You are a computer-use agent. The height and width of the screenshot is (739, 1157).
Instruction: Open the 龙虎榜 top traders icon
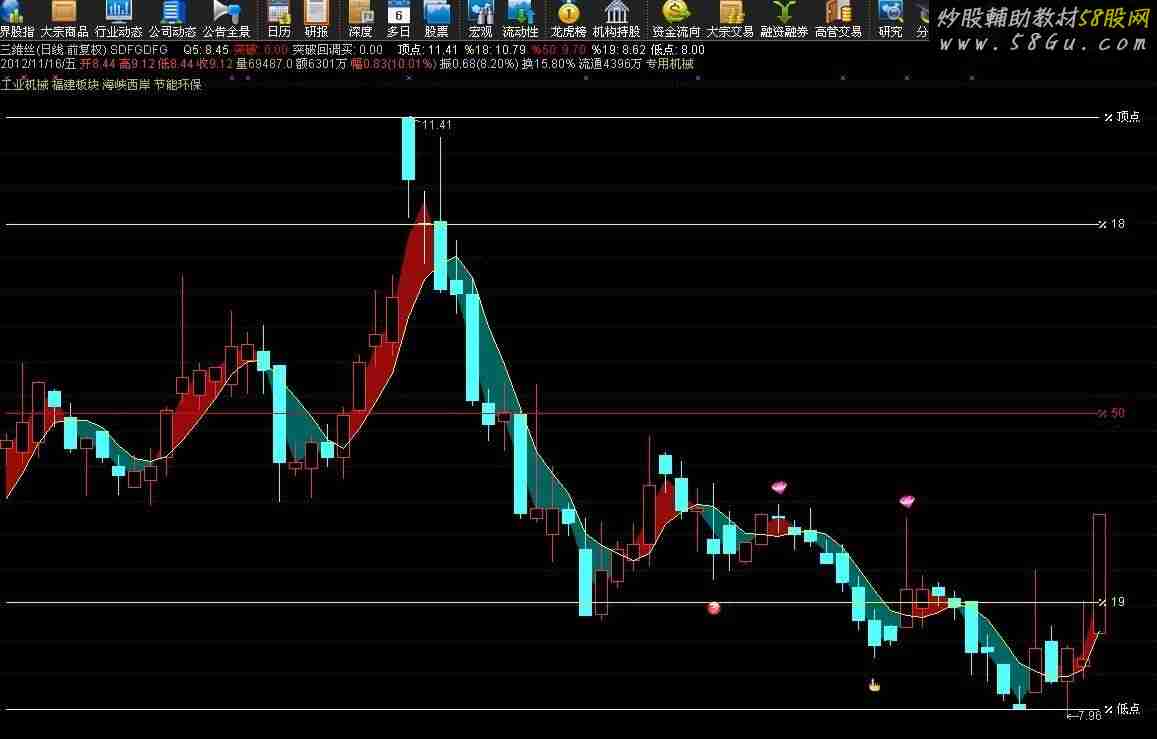tap(568, 19)
